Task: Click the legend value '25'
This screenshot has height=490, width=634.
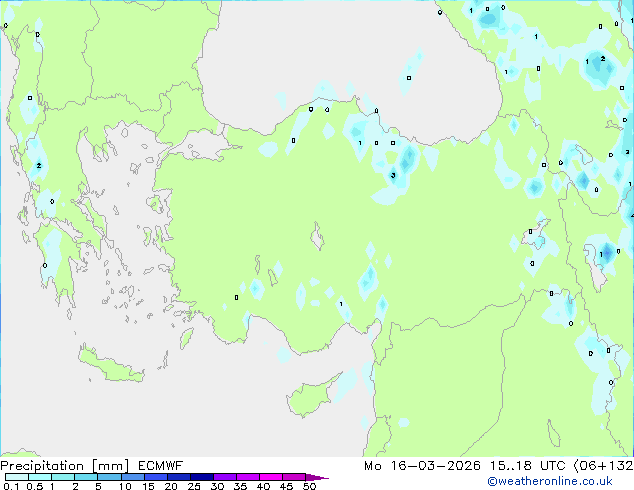Action: 194,486
